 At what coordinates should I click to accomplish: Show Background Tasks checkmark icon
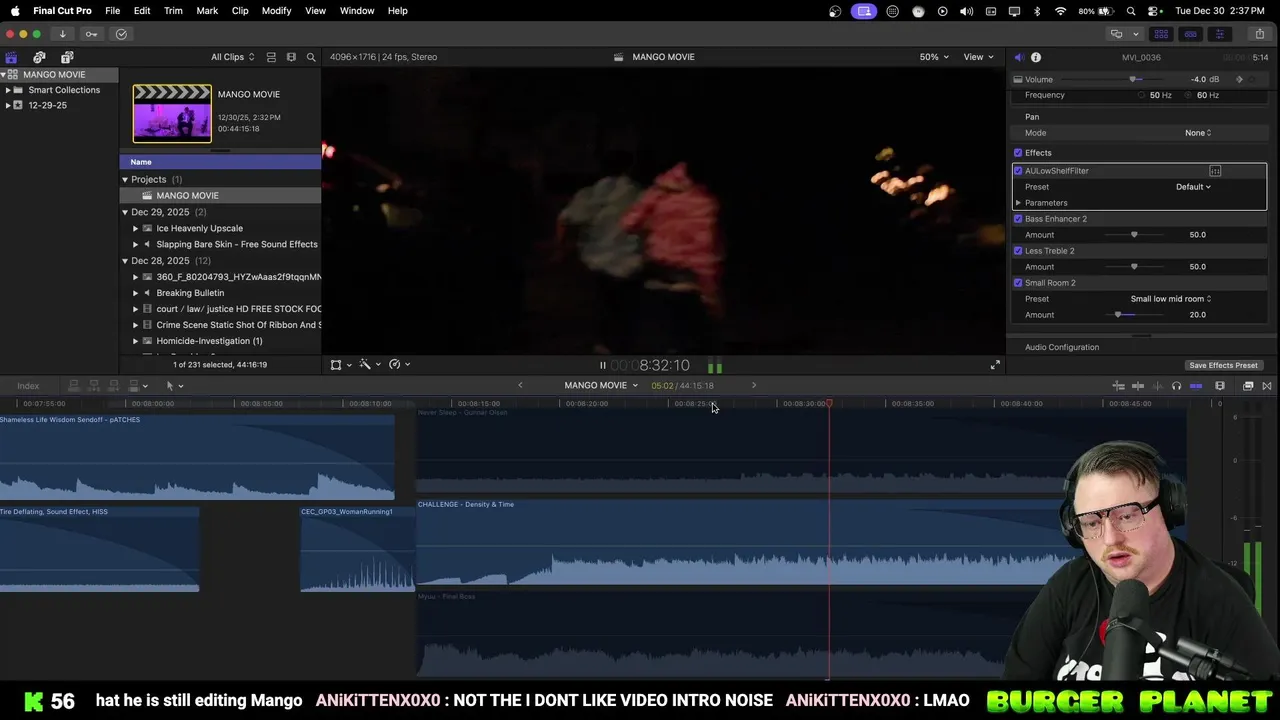coord(121,34)
